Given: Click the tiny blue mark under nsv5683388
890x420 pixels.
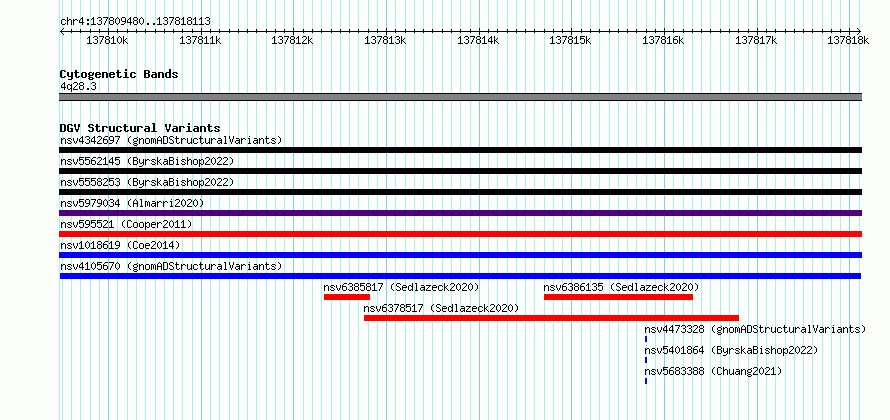Looking at the screenshot, I should 646,381.
